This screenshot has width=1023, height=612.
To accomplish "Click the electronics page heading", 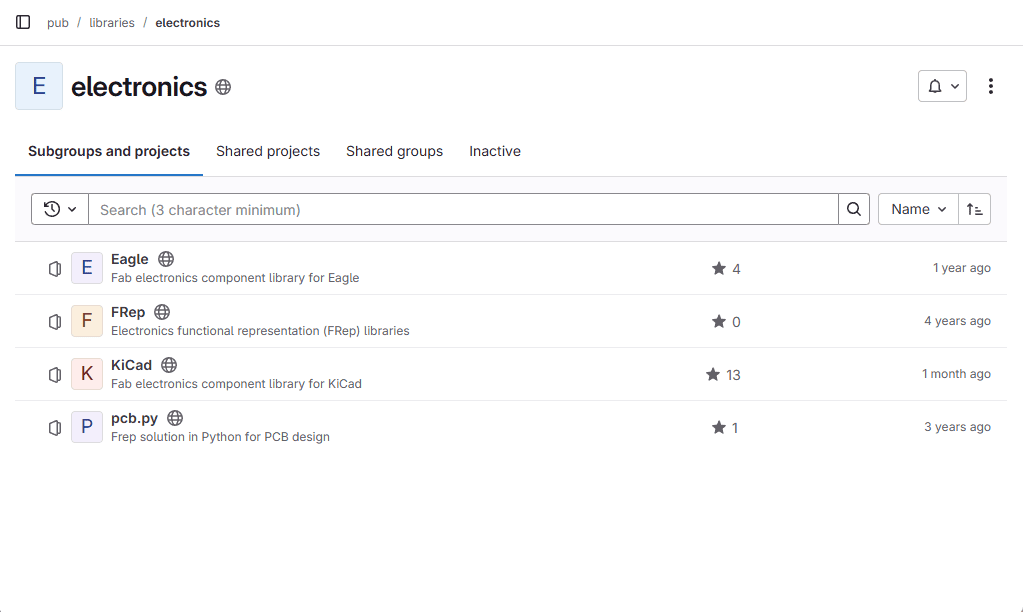I will click(139, 87).
